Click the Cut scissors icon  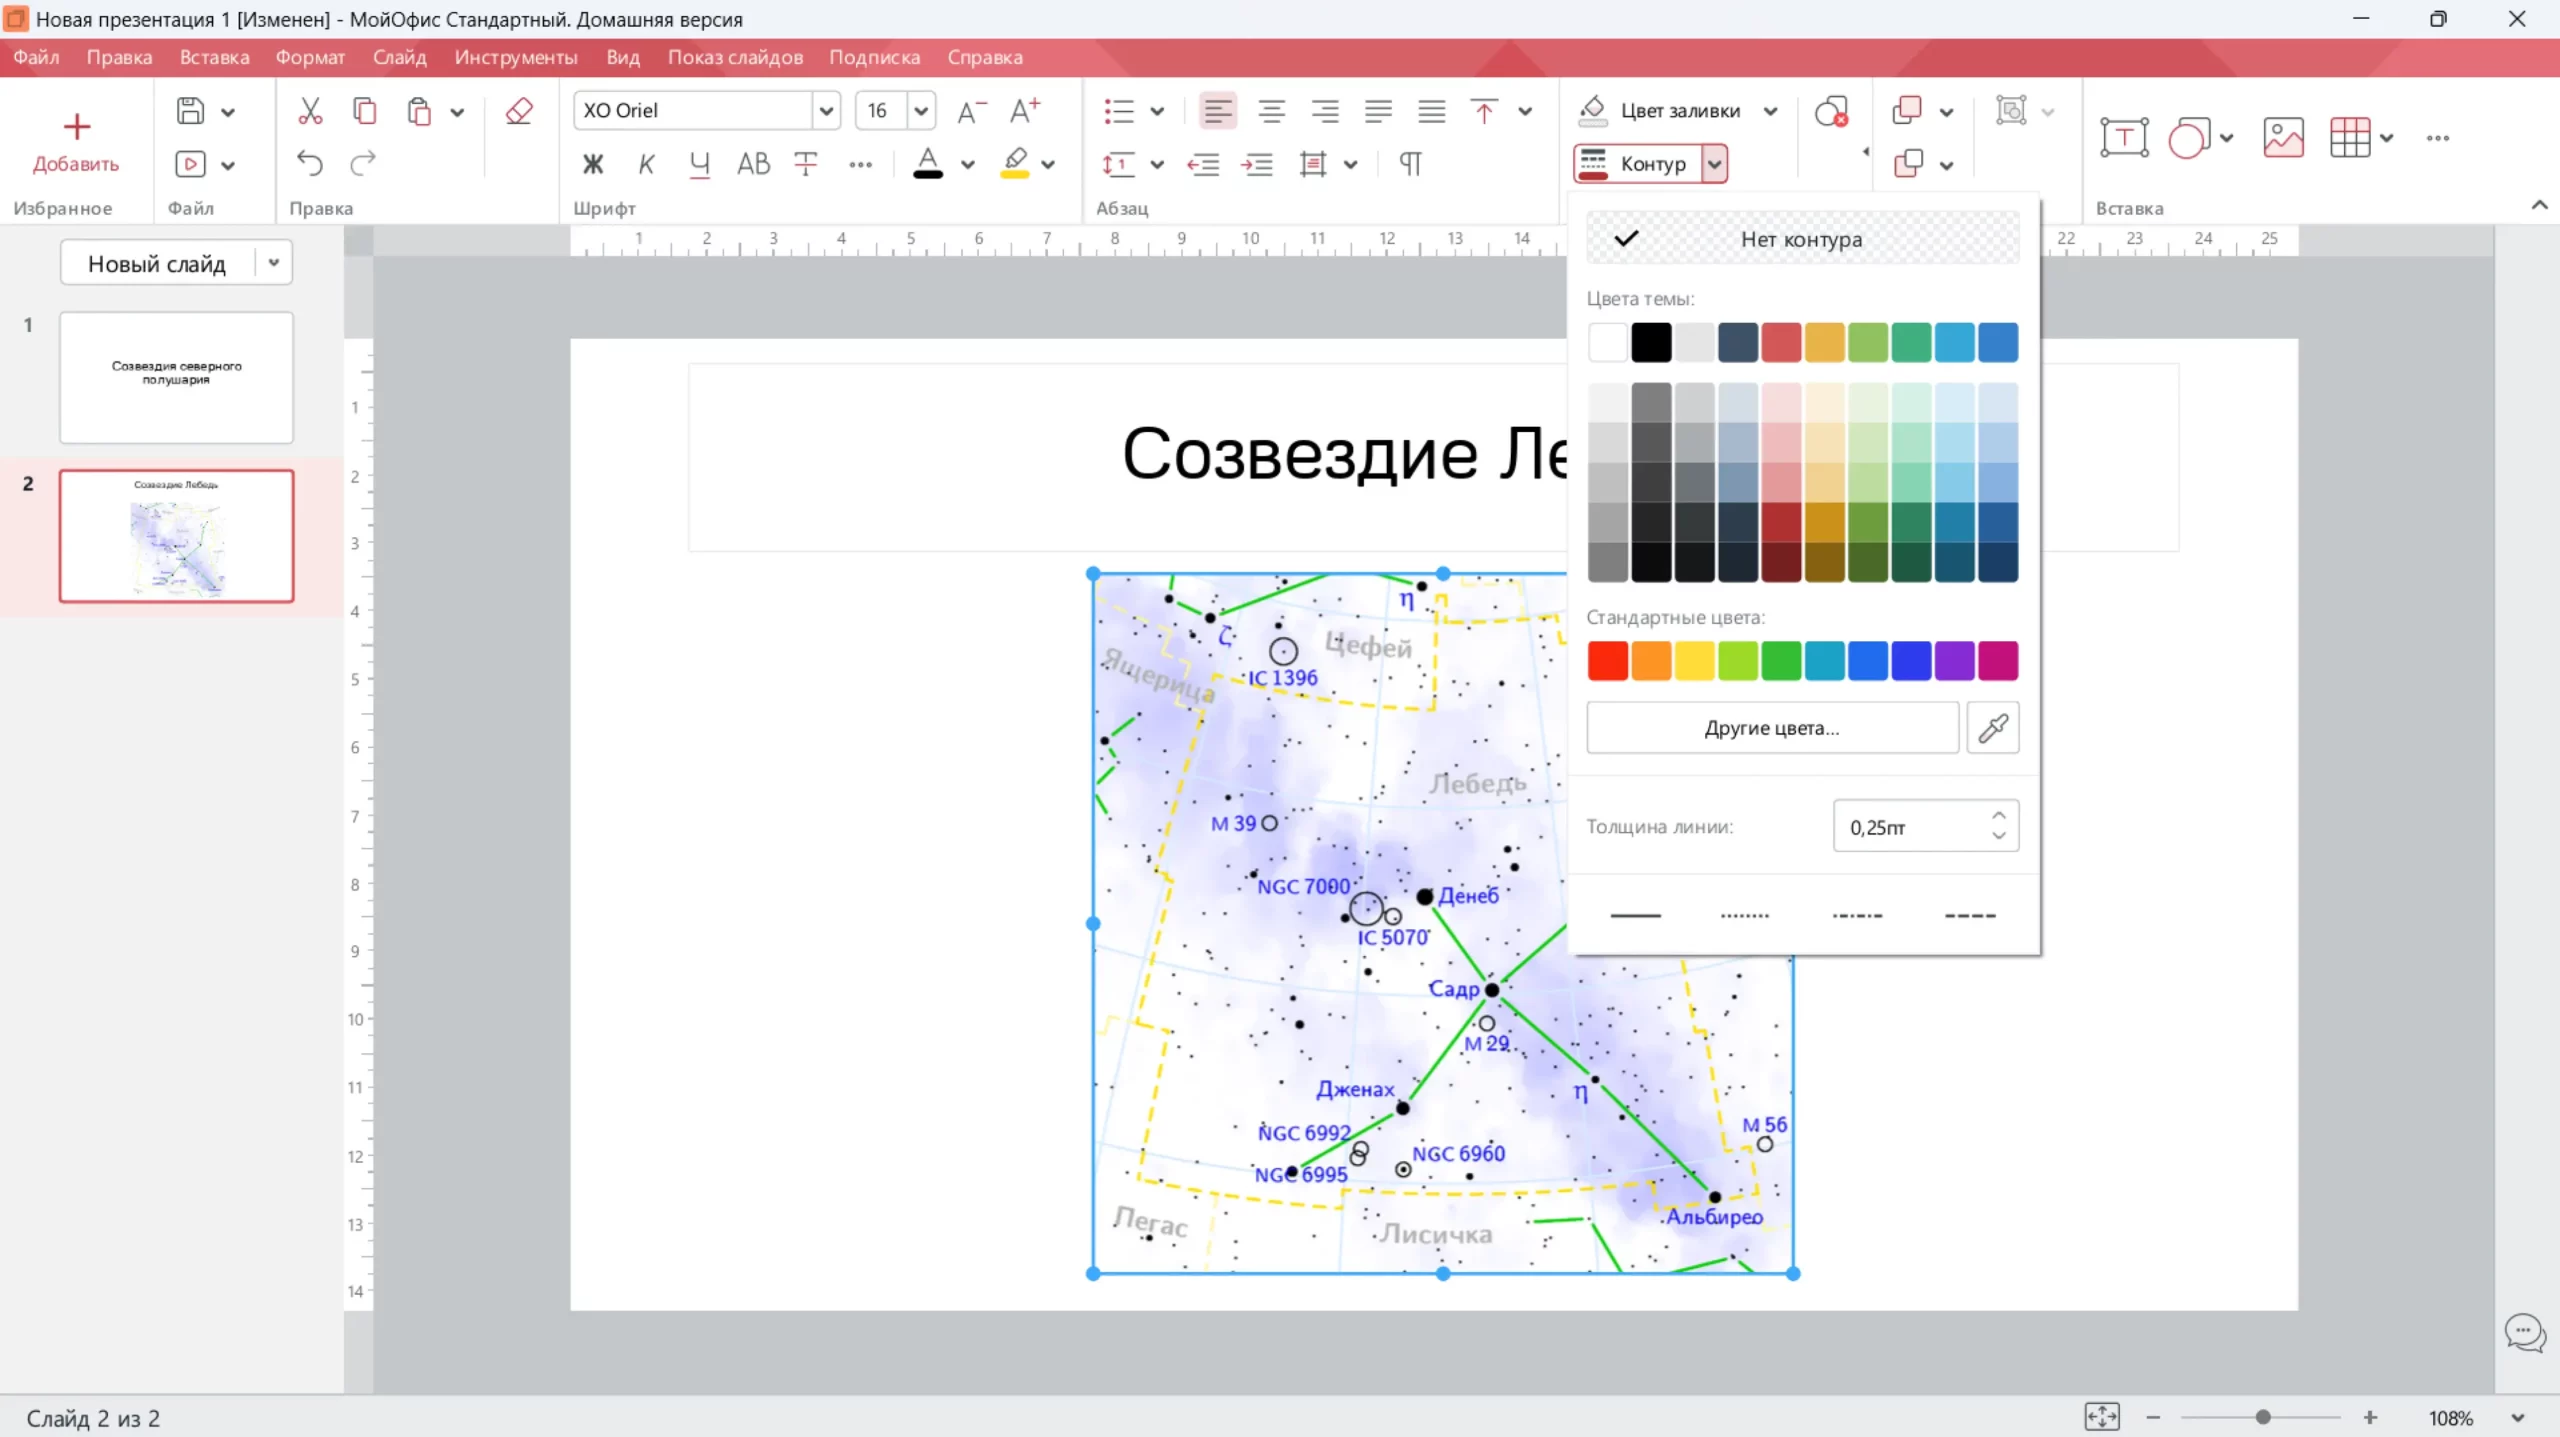tap(310, 111)
